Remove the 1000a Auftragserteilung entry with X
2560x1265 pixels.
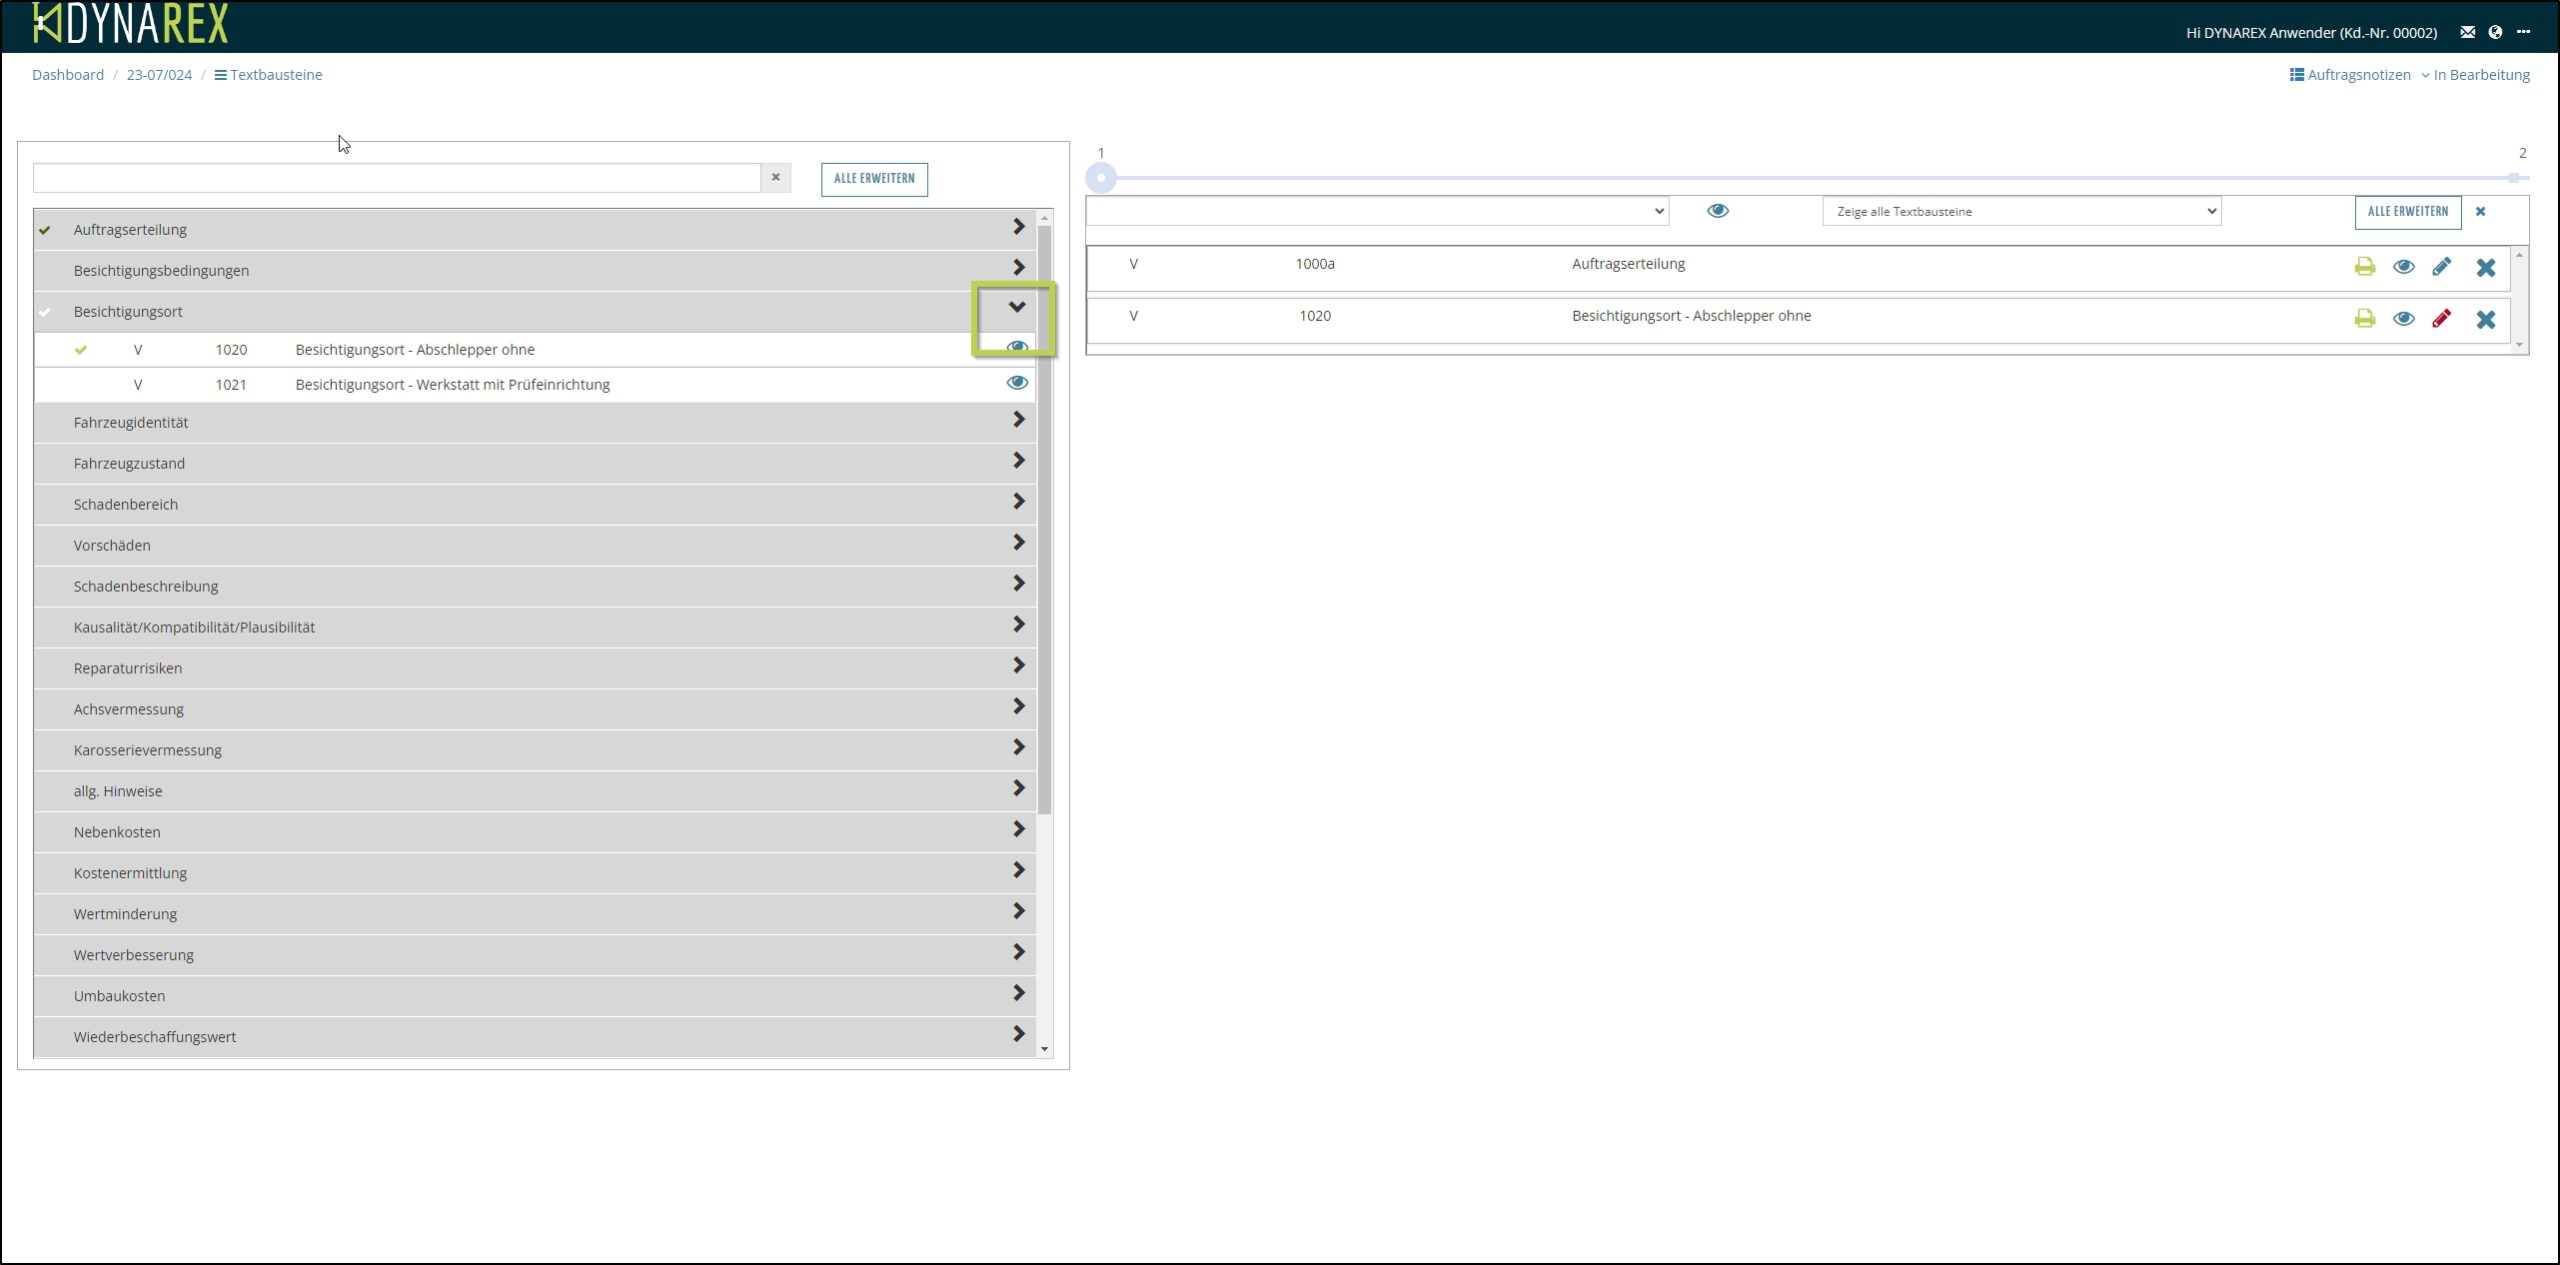pos(2485,267)
